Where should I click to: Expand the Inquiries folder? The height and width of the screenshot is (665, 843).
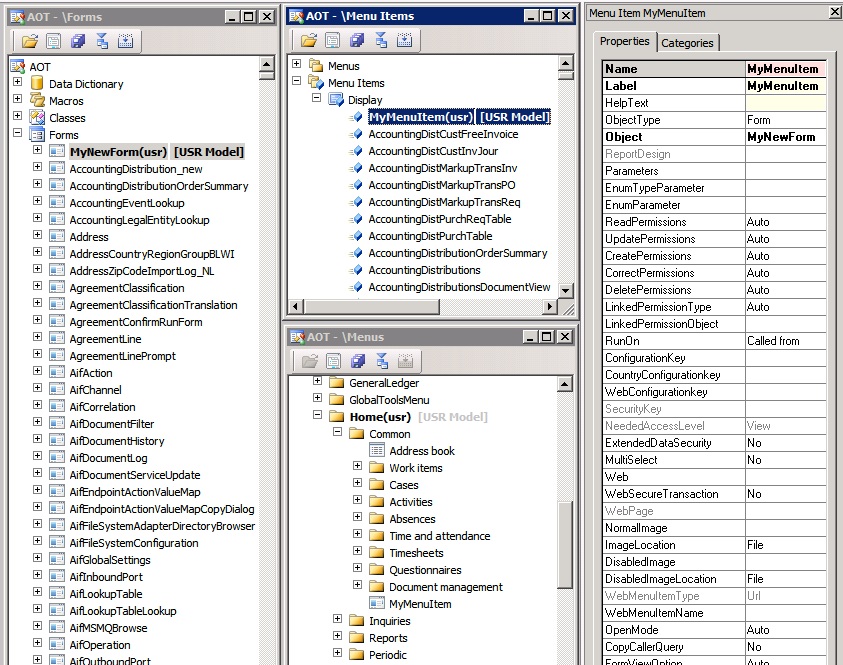click(337, 619)
